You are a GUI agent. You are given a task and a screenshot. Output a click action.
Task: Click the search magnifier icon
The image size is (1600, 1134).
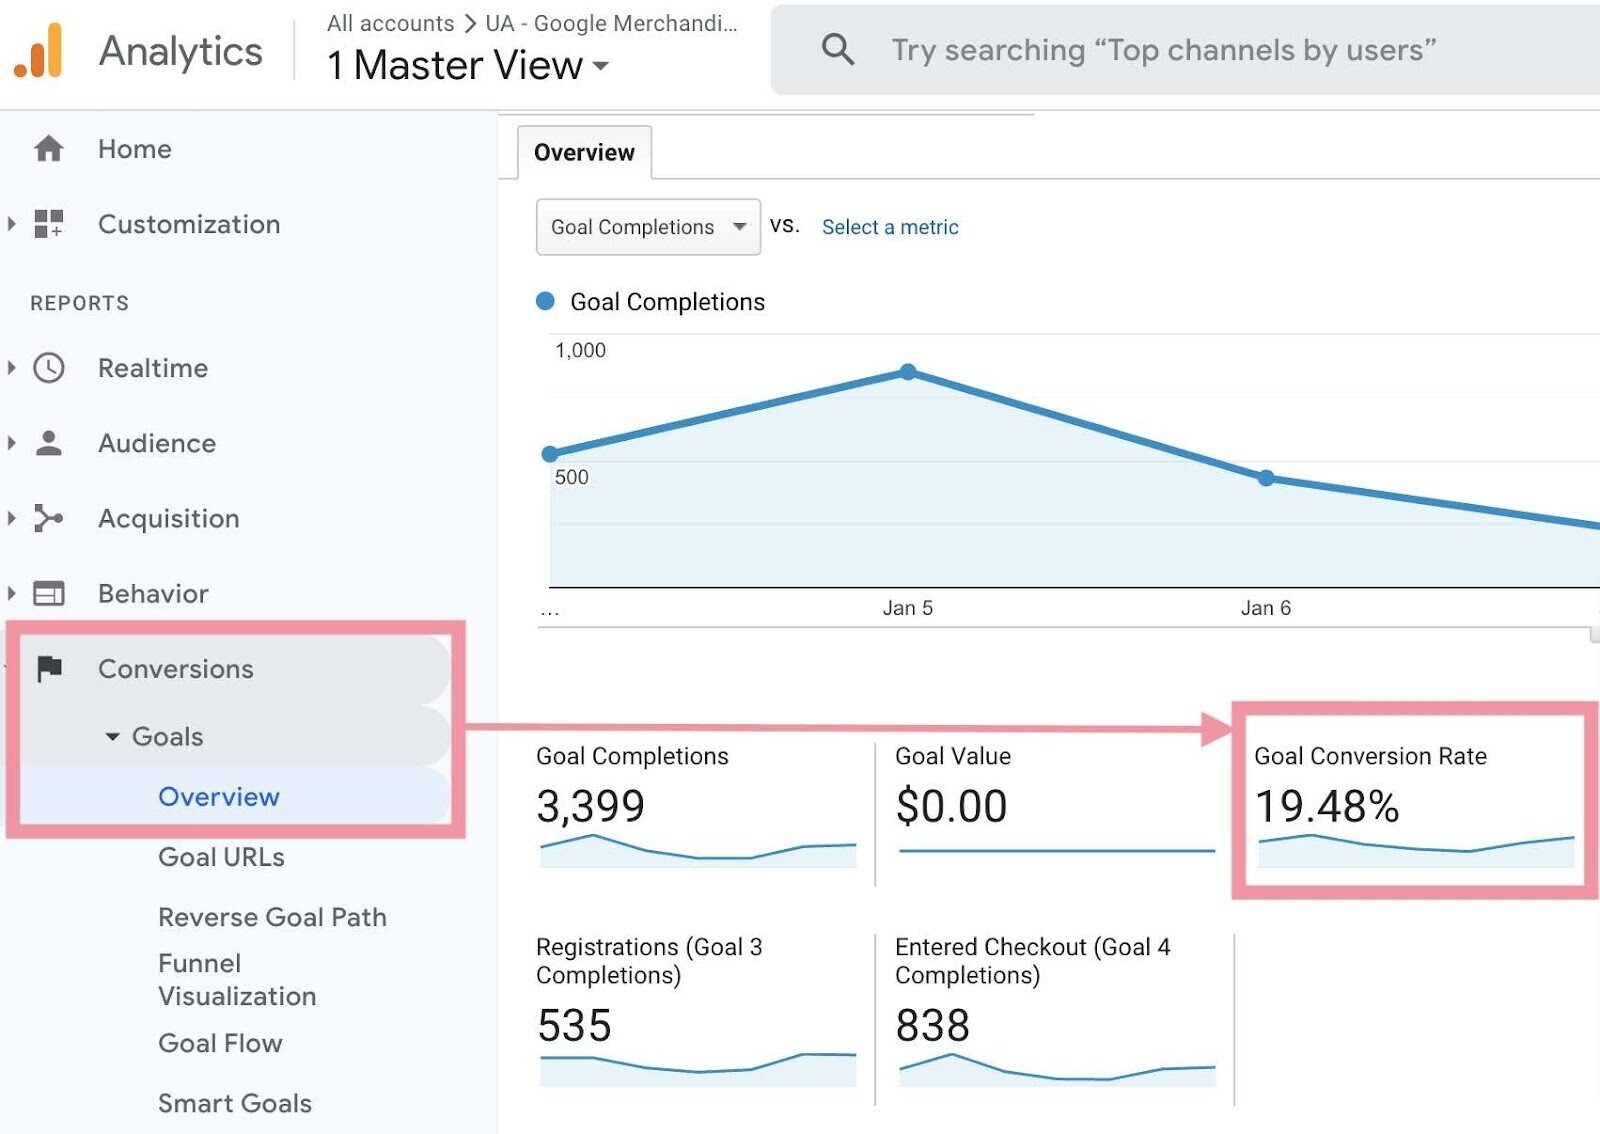[x=837, y=49]
